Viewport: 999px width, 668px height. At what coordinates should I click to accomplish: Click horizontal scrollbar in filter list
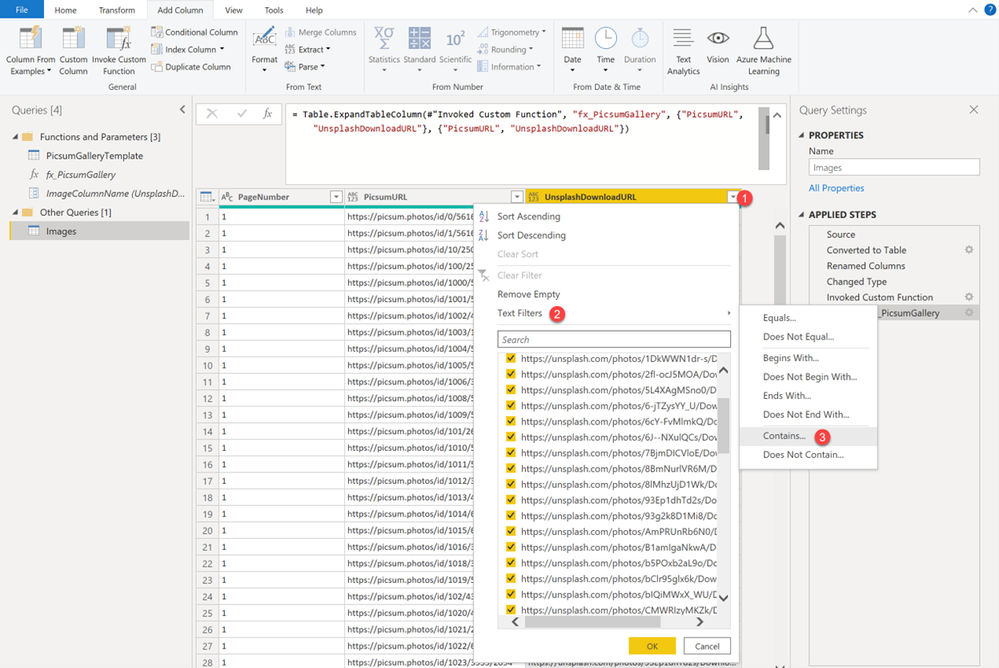point(593,622)
